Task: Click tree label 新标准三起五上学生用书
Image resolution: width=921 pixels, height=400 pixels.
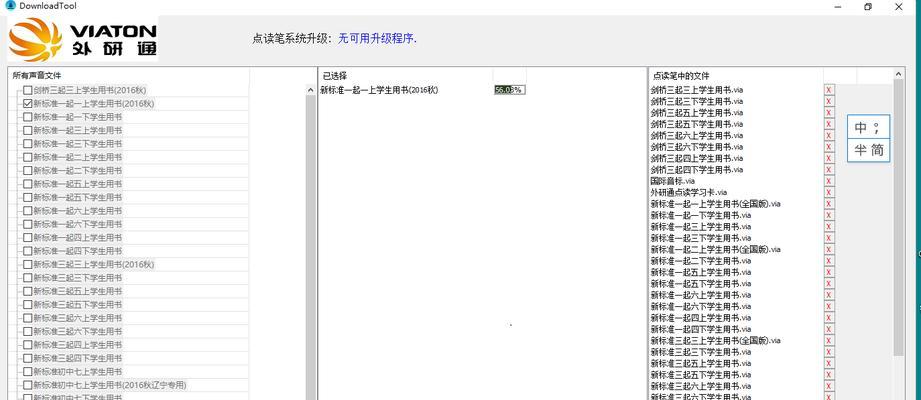Action: 78,291
